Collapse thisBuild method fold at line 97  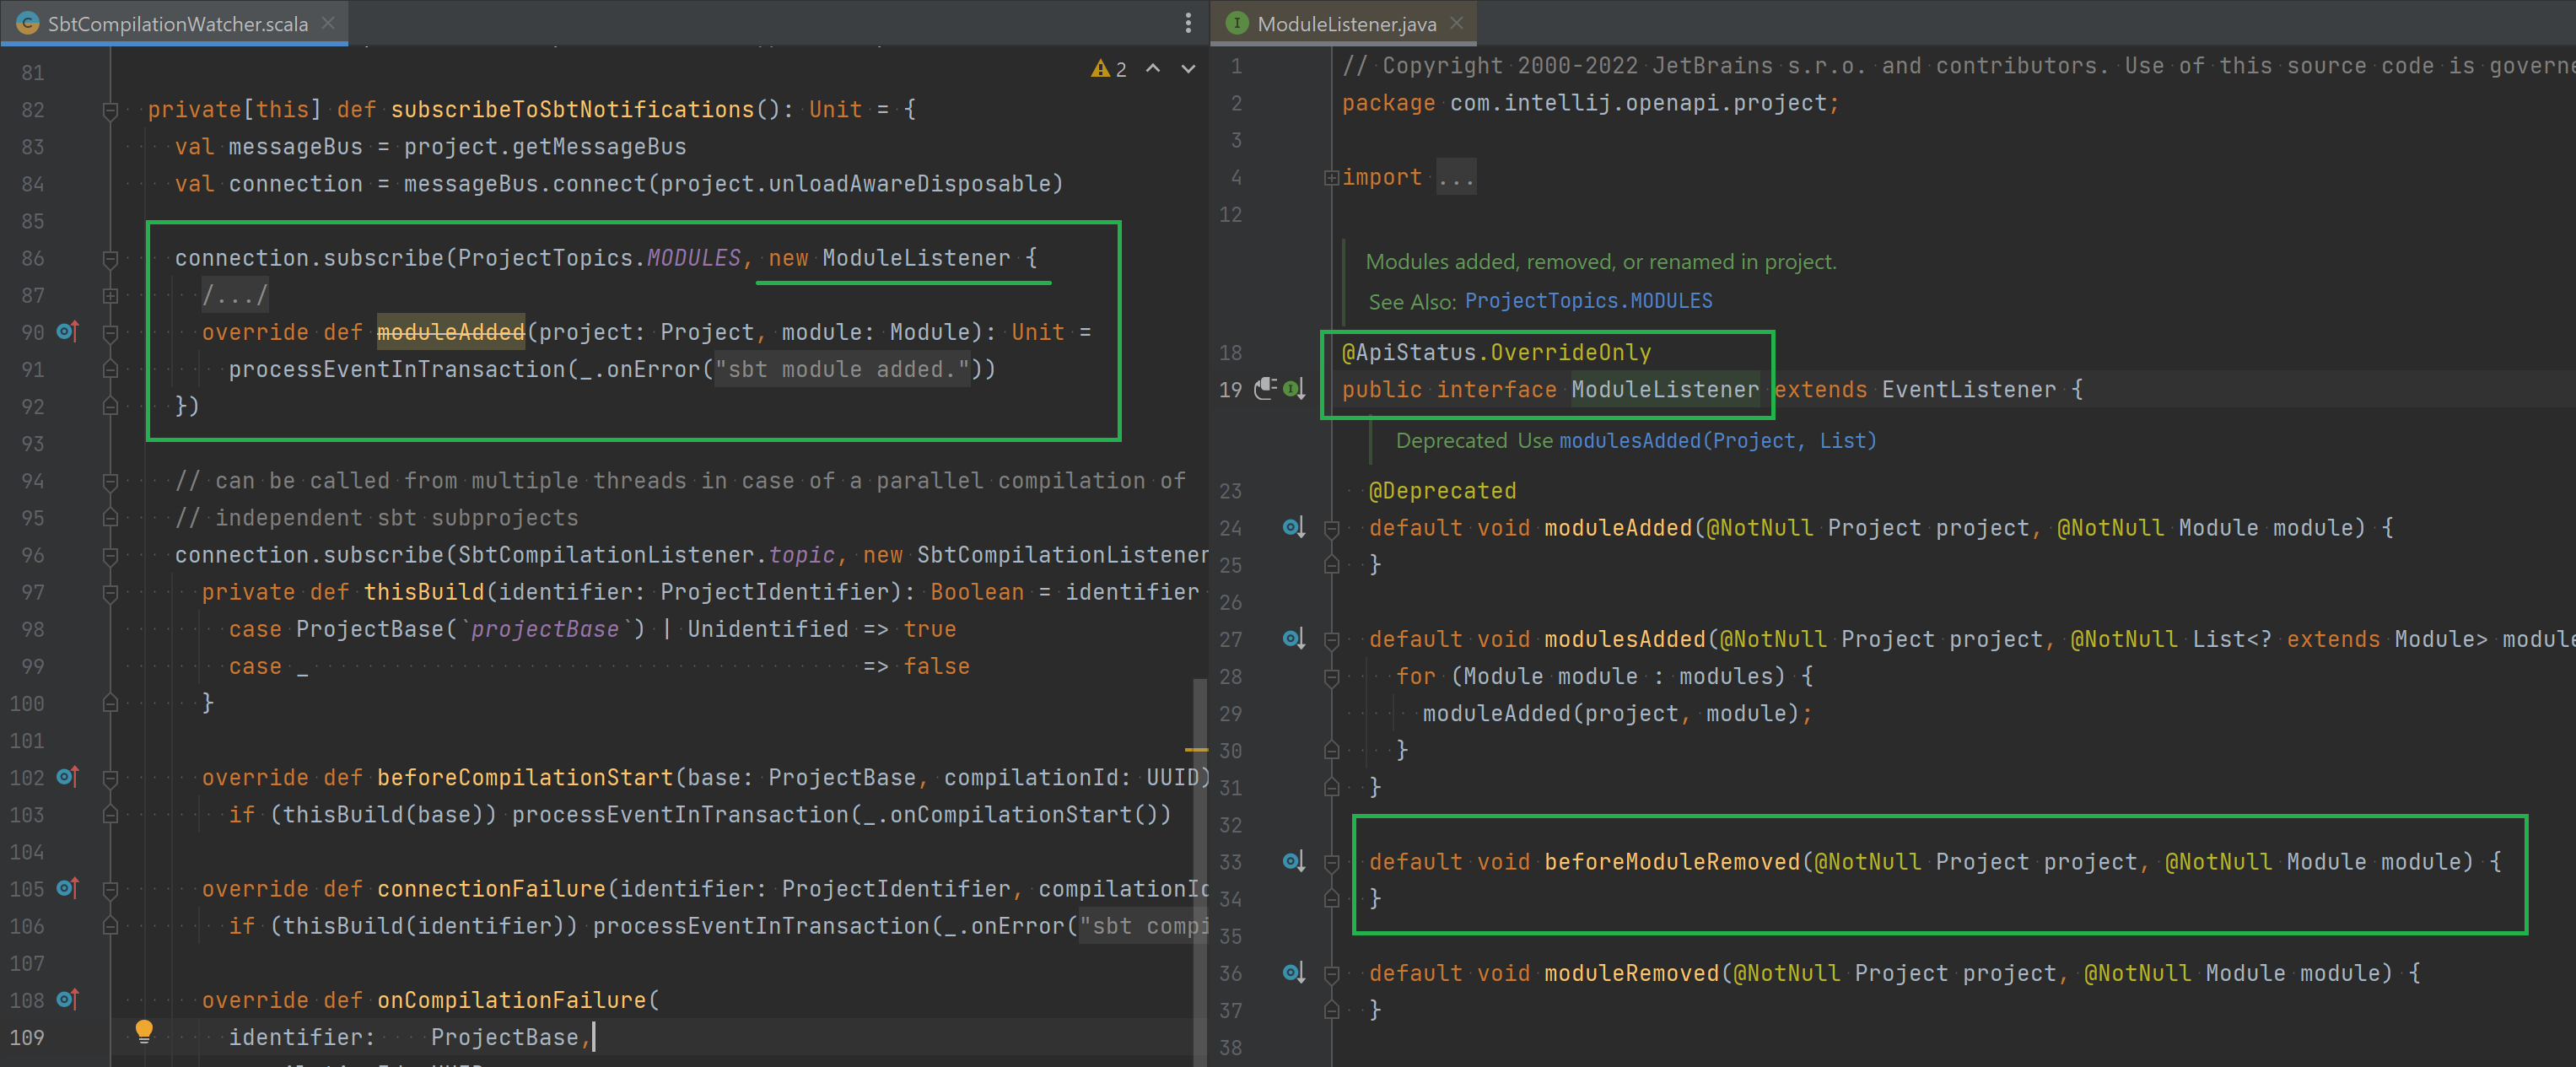[x=111, y=592]
